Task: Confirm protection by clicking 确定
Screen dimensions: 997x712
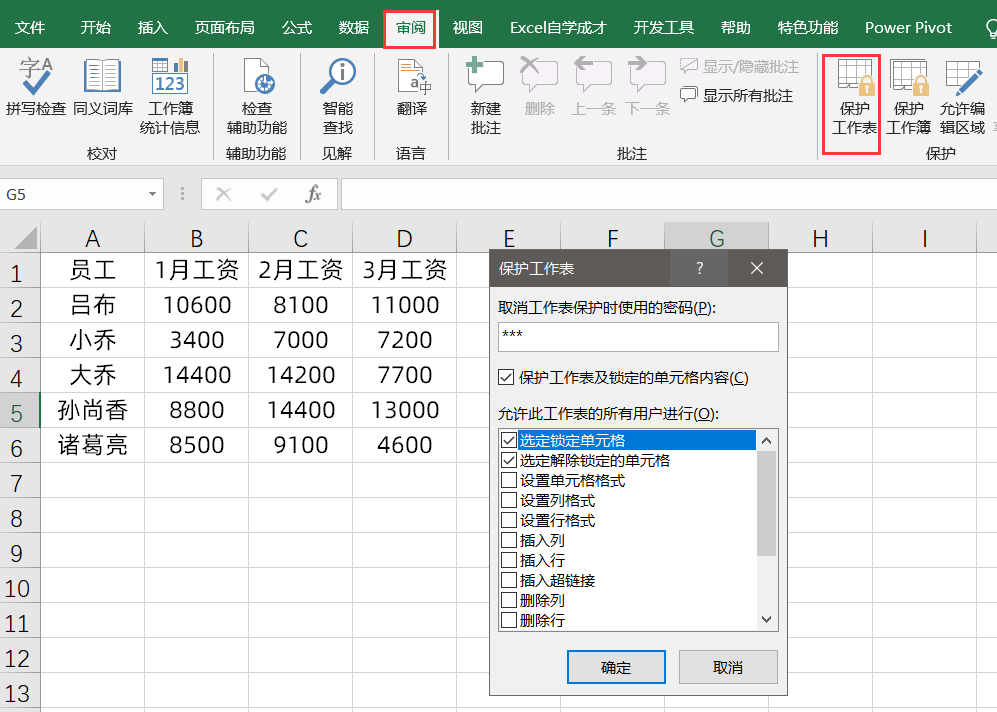Action: click(616, 666)
